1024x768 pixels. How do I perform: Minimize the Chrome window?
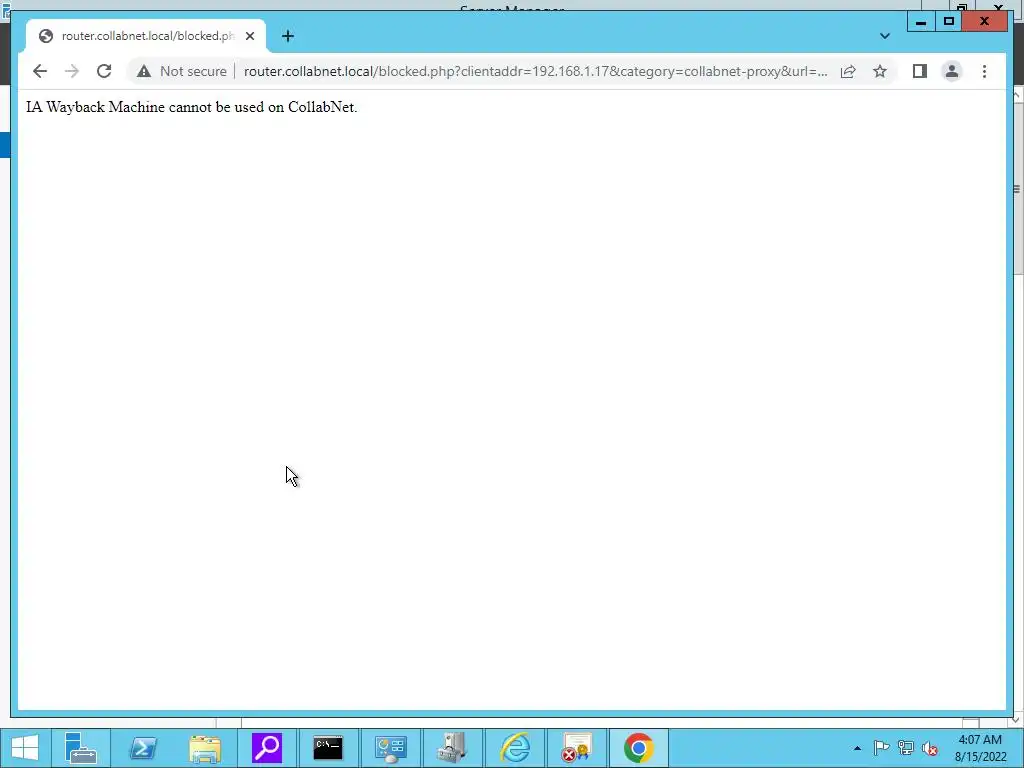pos(921,22)
